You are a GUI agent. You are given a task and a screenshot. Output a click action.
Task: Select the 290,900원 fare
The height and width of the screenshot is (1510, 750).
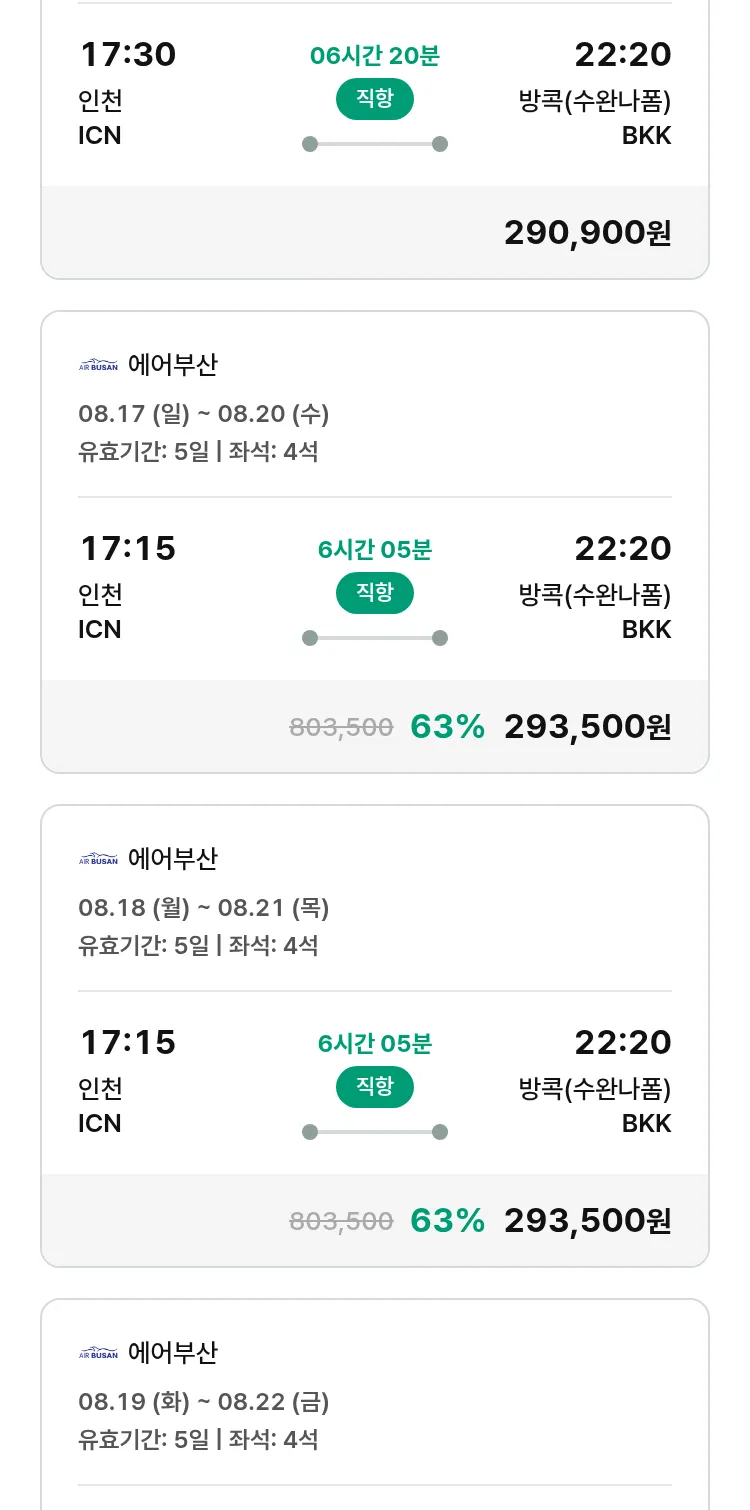587,233
